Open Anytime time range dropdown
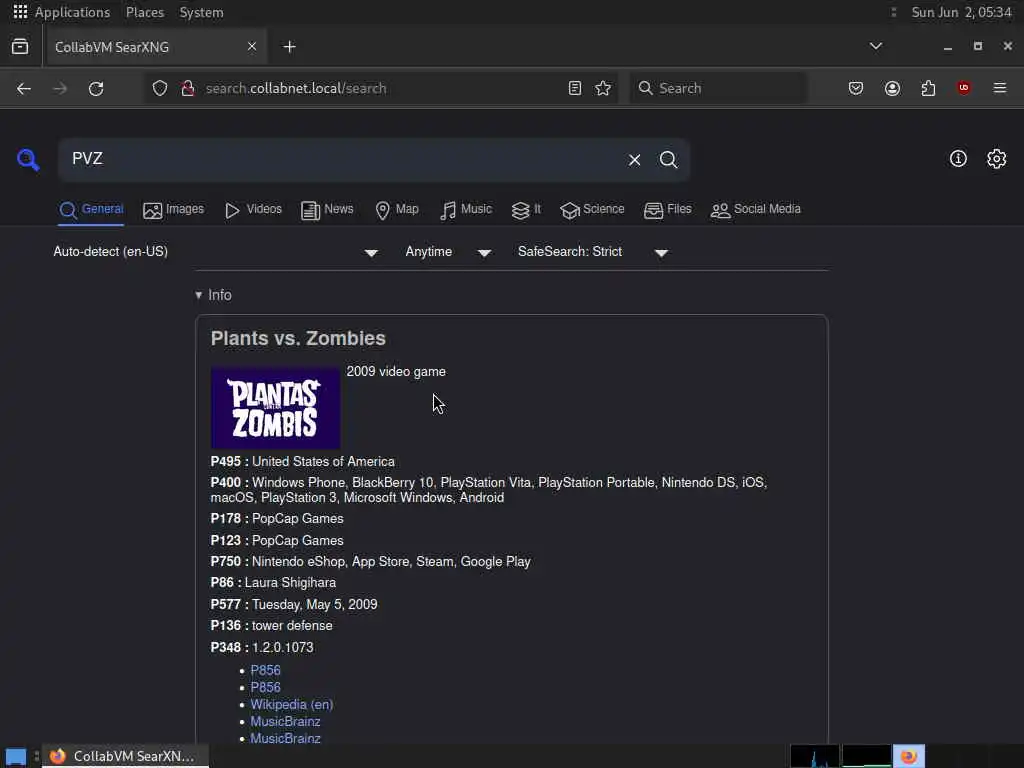This screenshot has height=768, width=1024. tap(448, 252)
